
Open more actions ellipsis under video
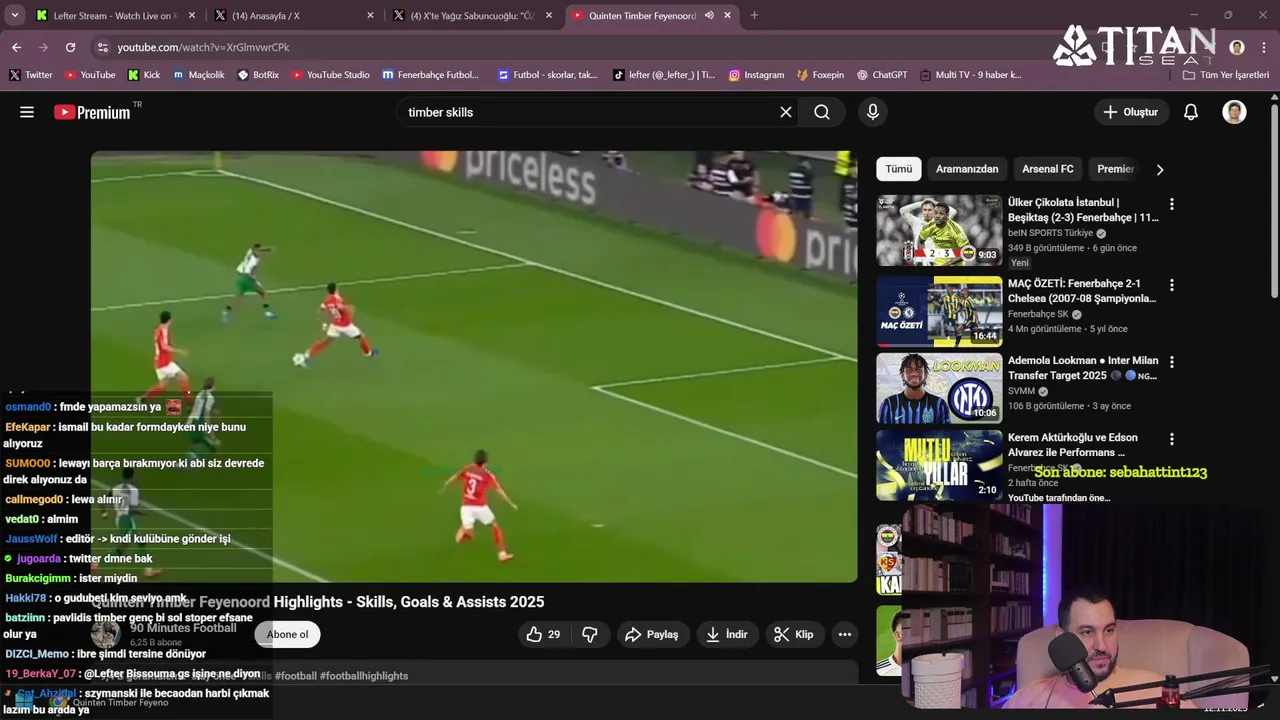click(x=845, y=634)
